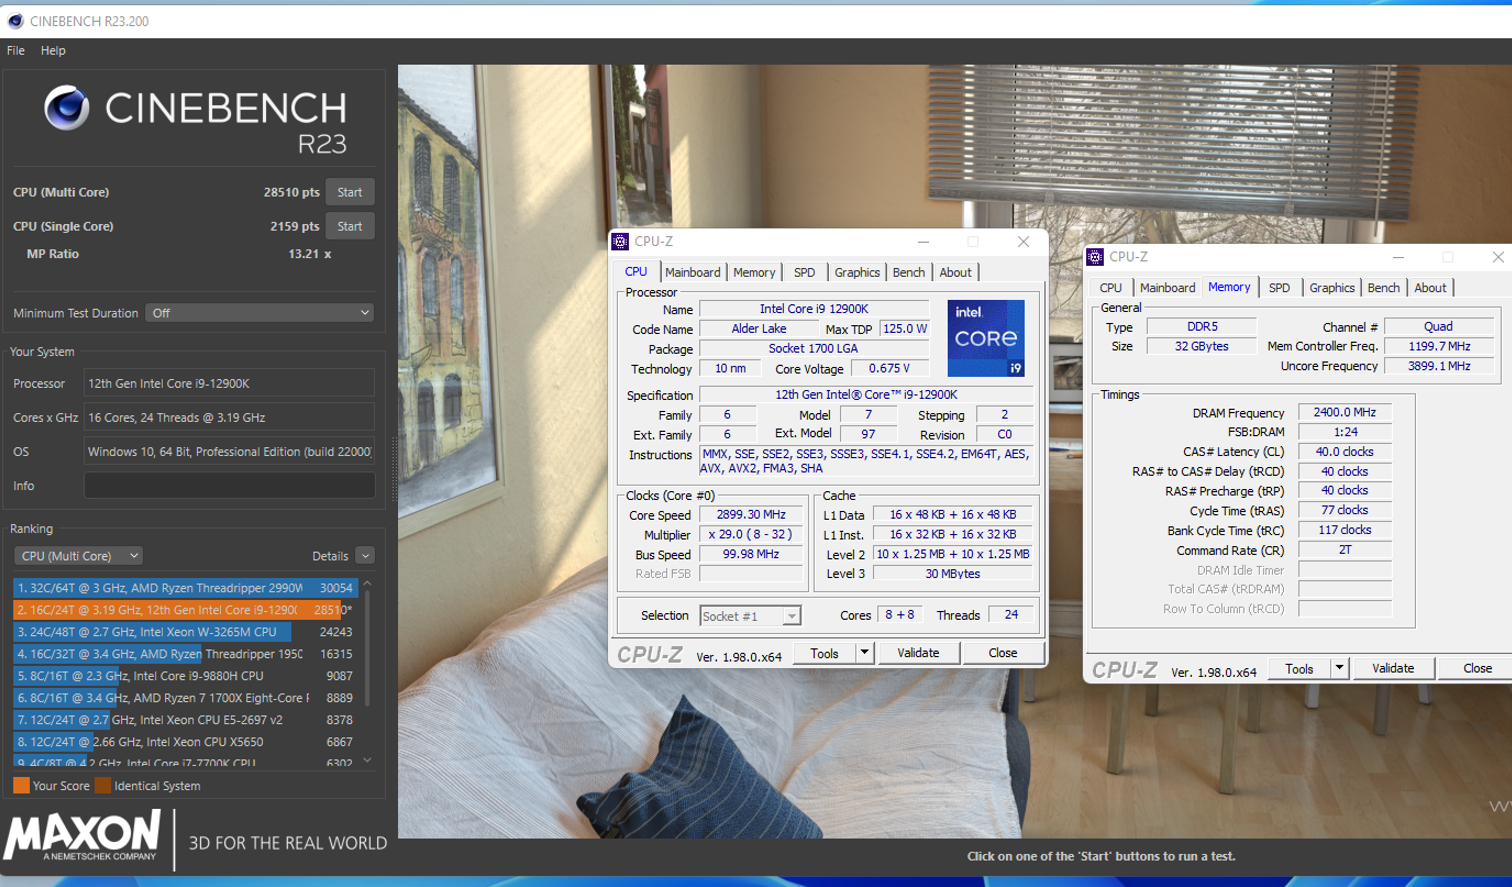This screenshot has height=887, width=1512.
Task: Select the CPU tab in front CPU-Z window
Action: pos(636,271)
